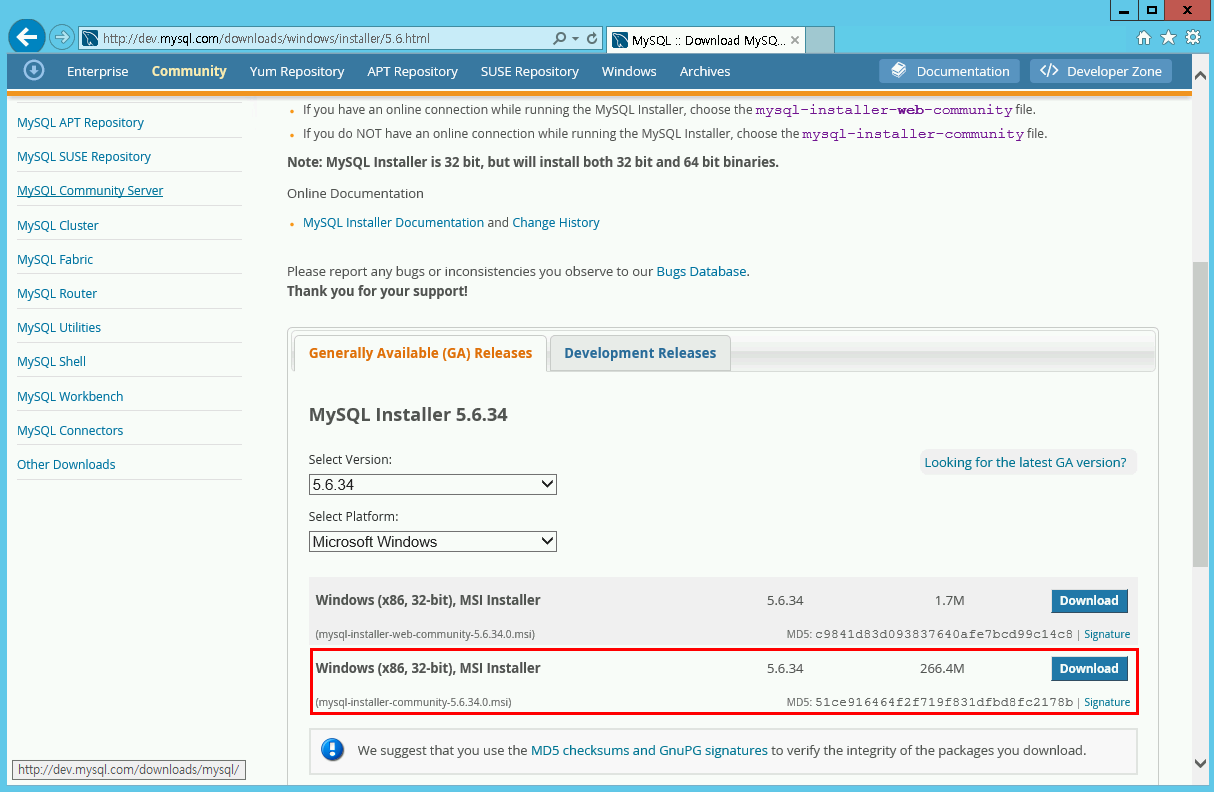The image size is (1214, 792).
Task: Click the scrollbar down arrow
Action: 1201,763
